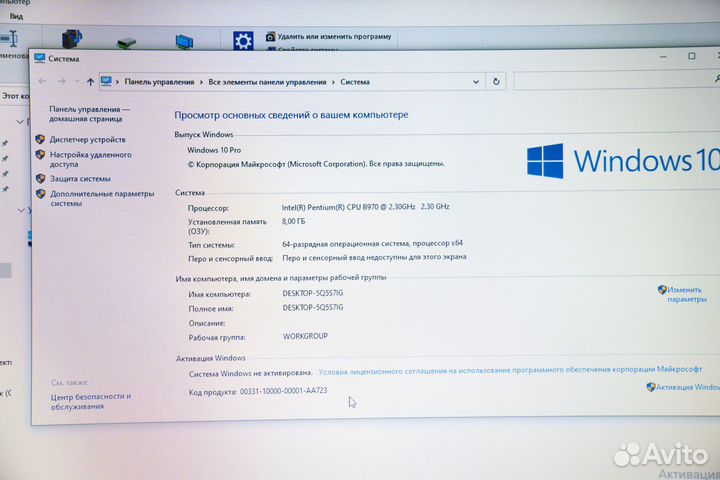Click shield icon beside 'Защита системы'

(40, 178)
